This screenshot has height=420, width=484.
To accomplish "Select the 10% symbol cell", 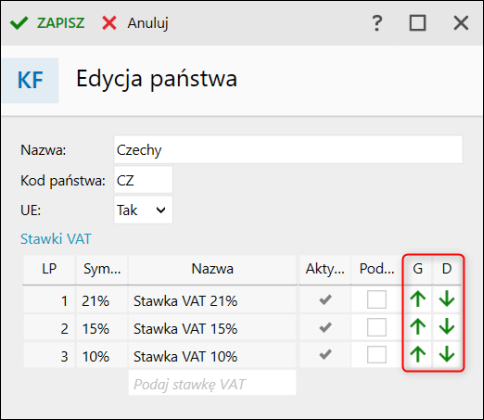I will 102,355.
